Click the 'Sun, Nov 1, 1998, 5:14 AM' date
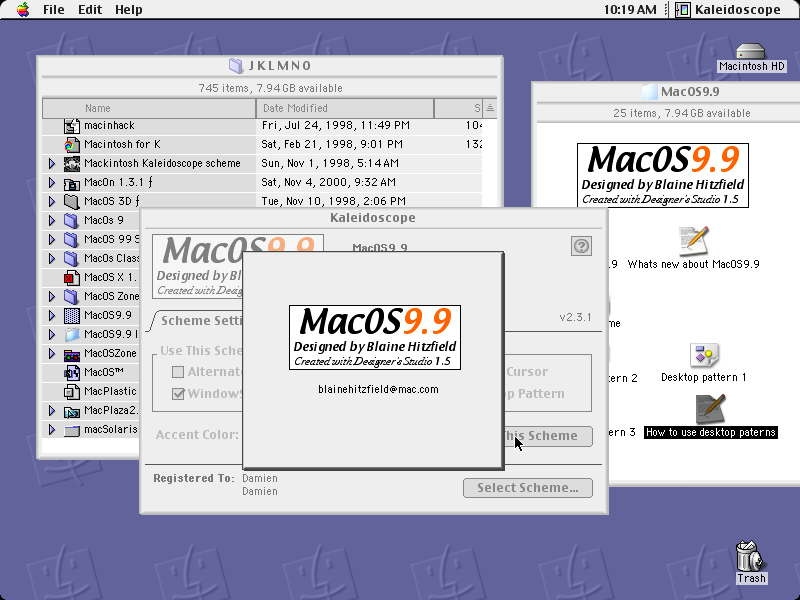This screenshot has width=800, height=600. [330, 163]
